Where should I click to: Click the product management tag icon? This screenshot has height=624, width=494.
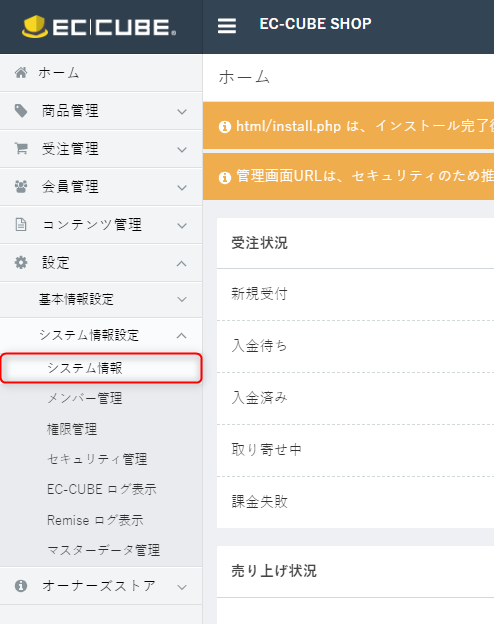click(x=21, y=111)
